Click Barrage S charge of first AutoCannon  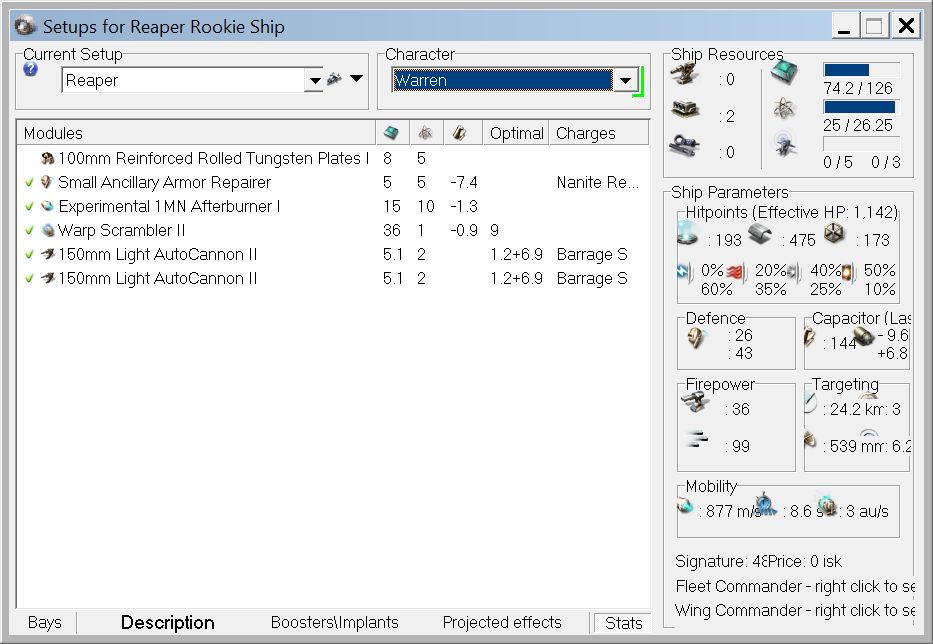(x=592, y=254)
